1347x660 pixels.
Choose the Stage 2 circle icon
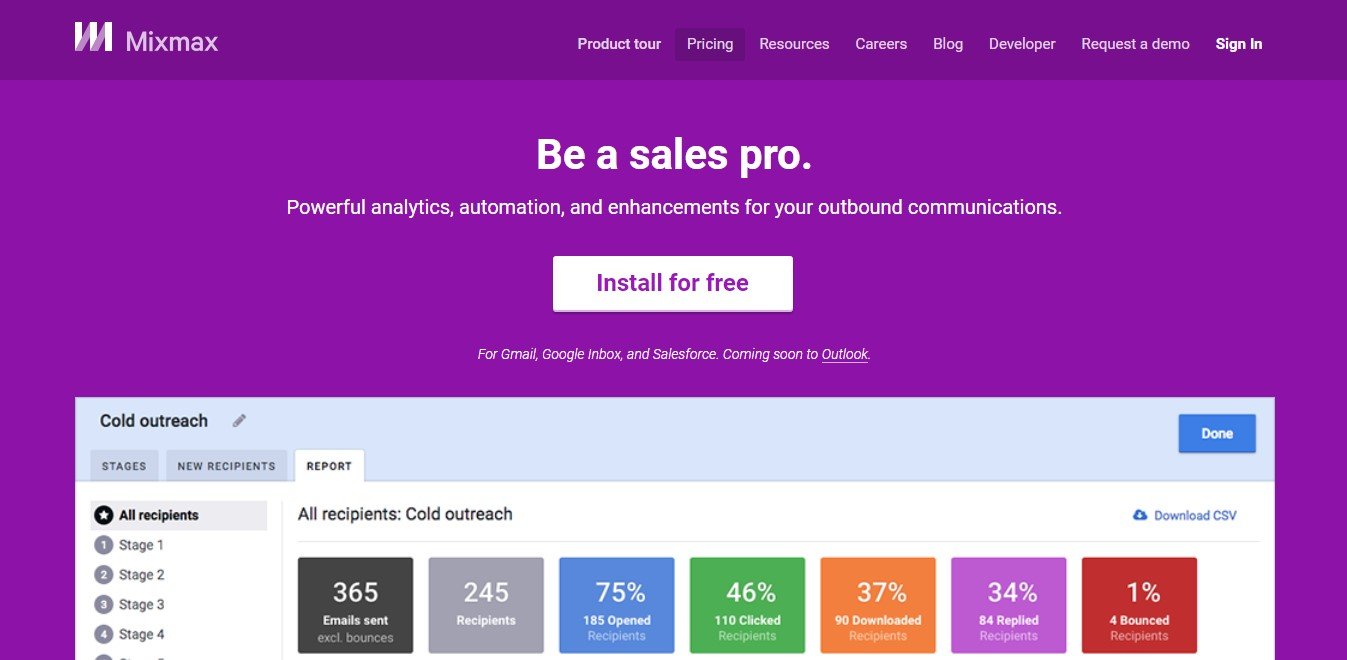103,575
